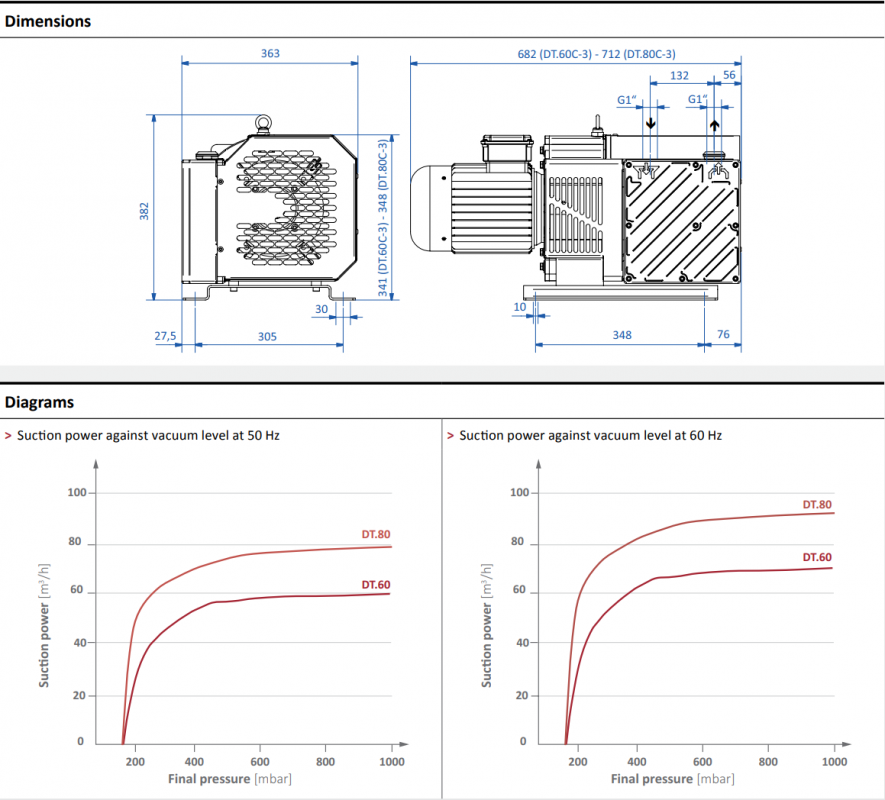The width and height of the screenshot is (885, 800).
Task: Click the DT.60 curve label in the 60 Hz chart
Action: 817,557
